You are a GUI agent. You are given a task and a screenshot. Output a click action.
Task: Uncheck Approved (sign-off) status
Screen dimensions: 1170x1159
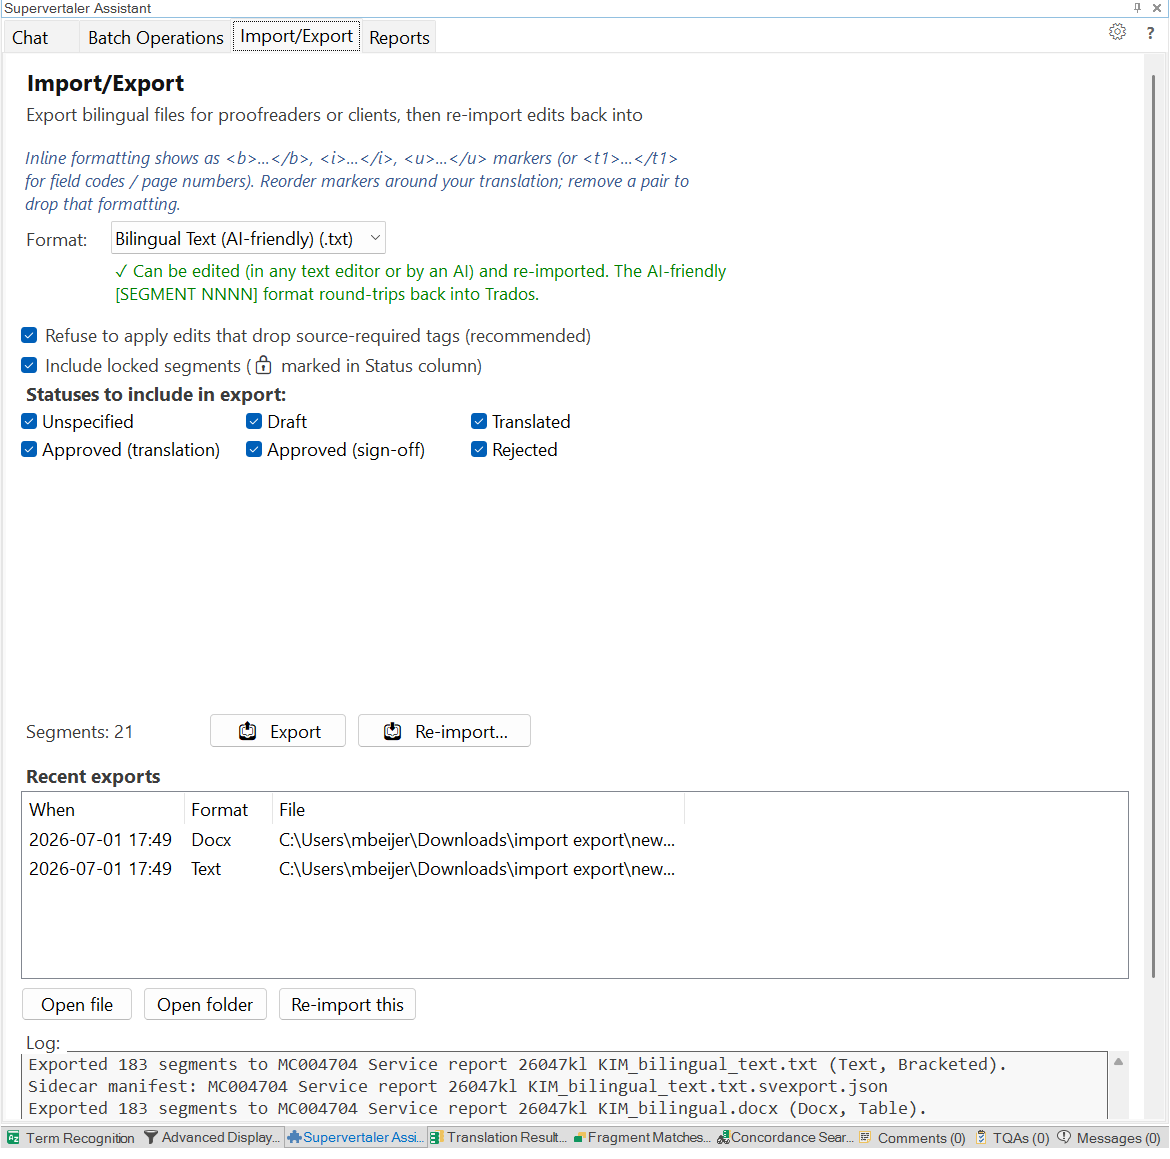click(254, 449)
